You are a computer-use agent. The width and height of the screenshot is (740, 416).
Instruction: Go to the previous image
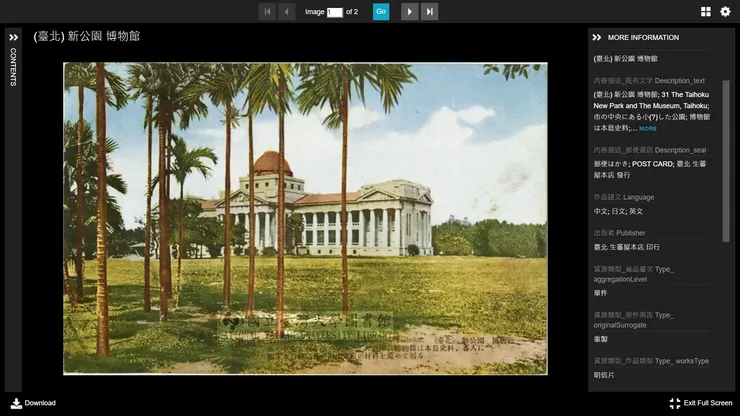coord(286,12)
